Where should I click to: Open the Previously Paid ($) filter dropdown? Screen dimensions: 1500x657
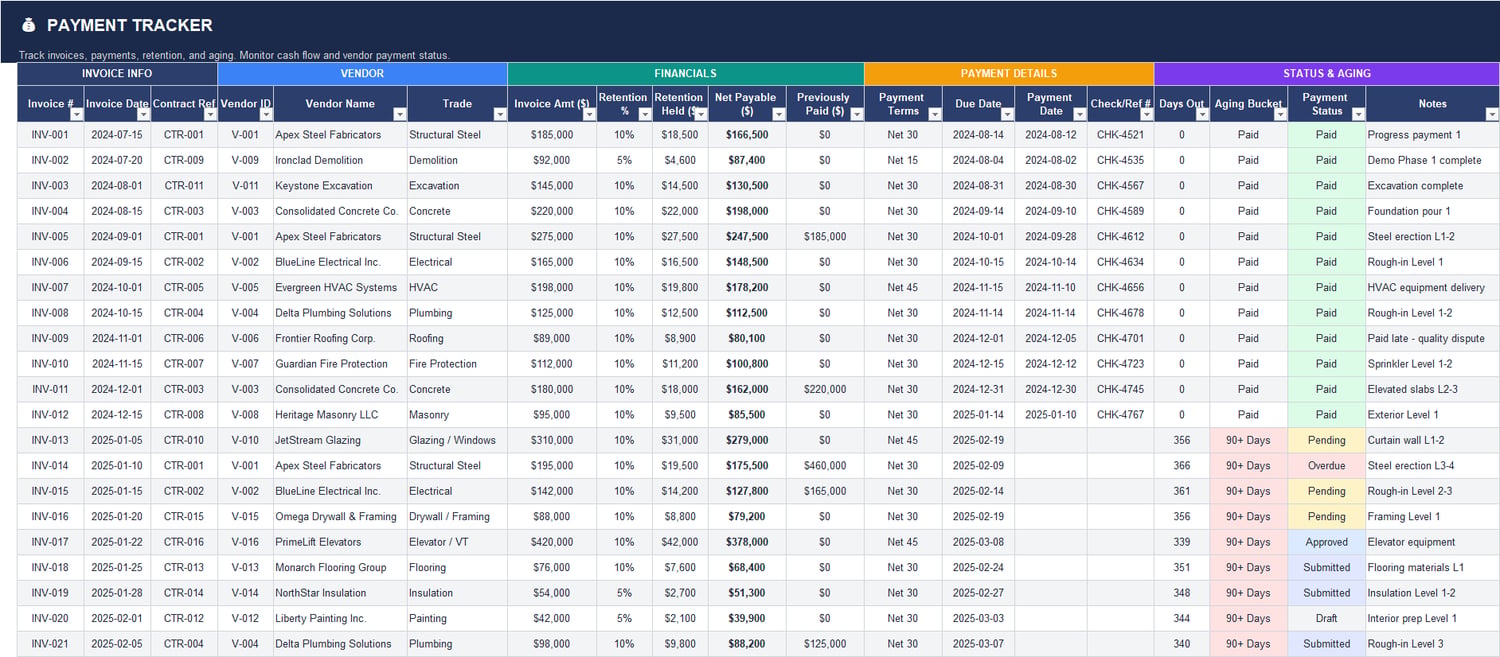856,114
